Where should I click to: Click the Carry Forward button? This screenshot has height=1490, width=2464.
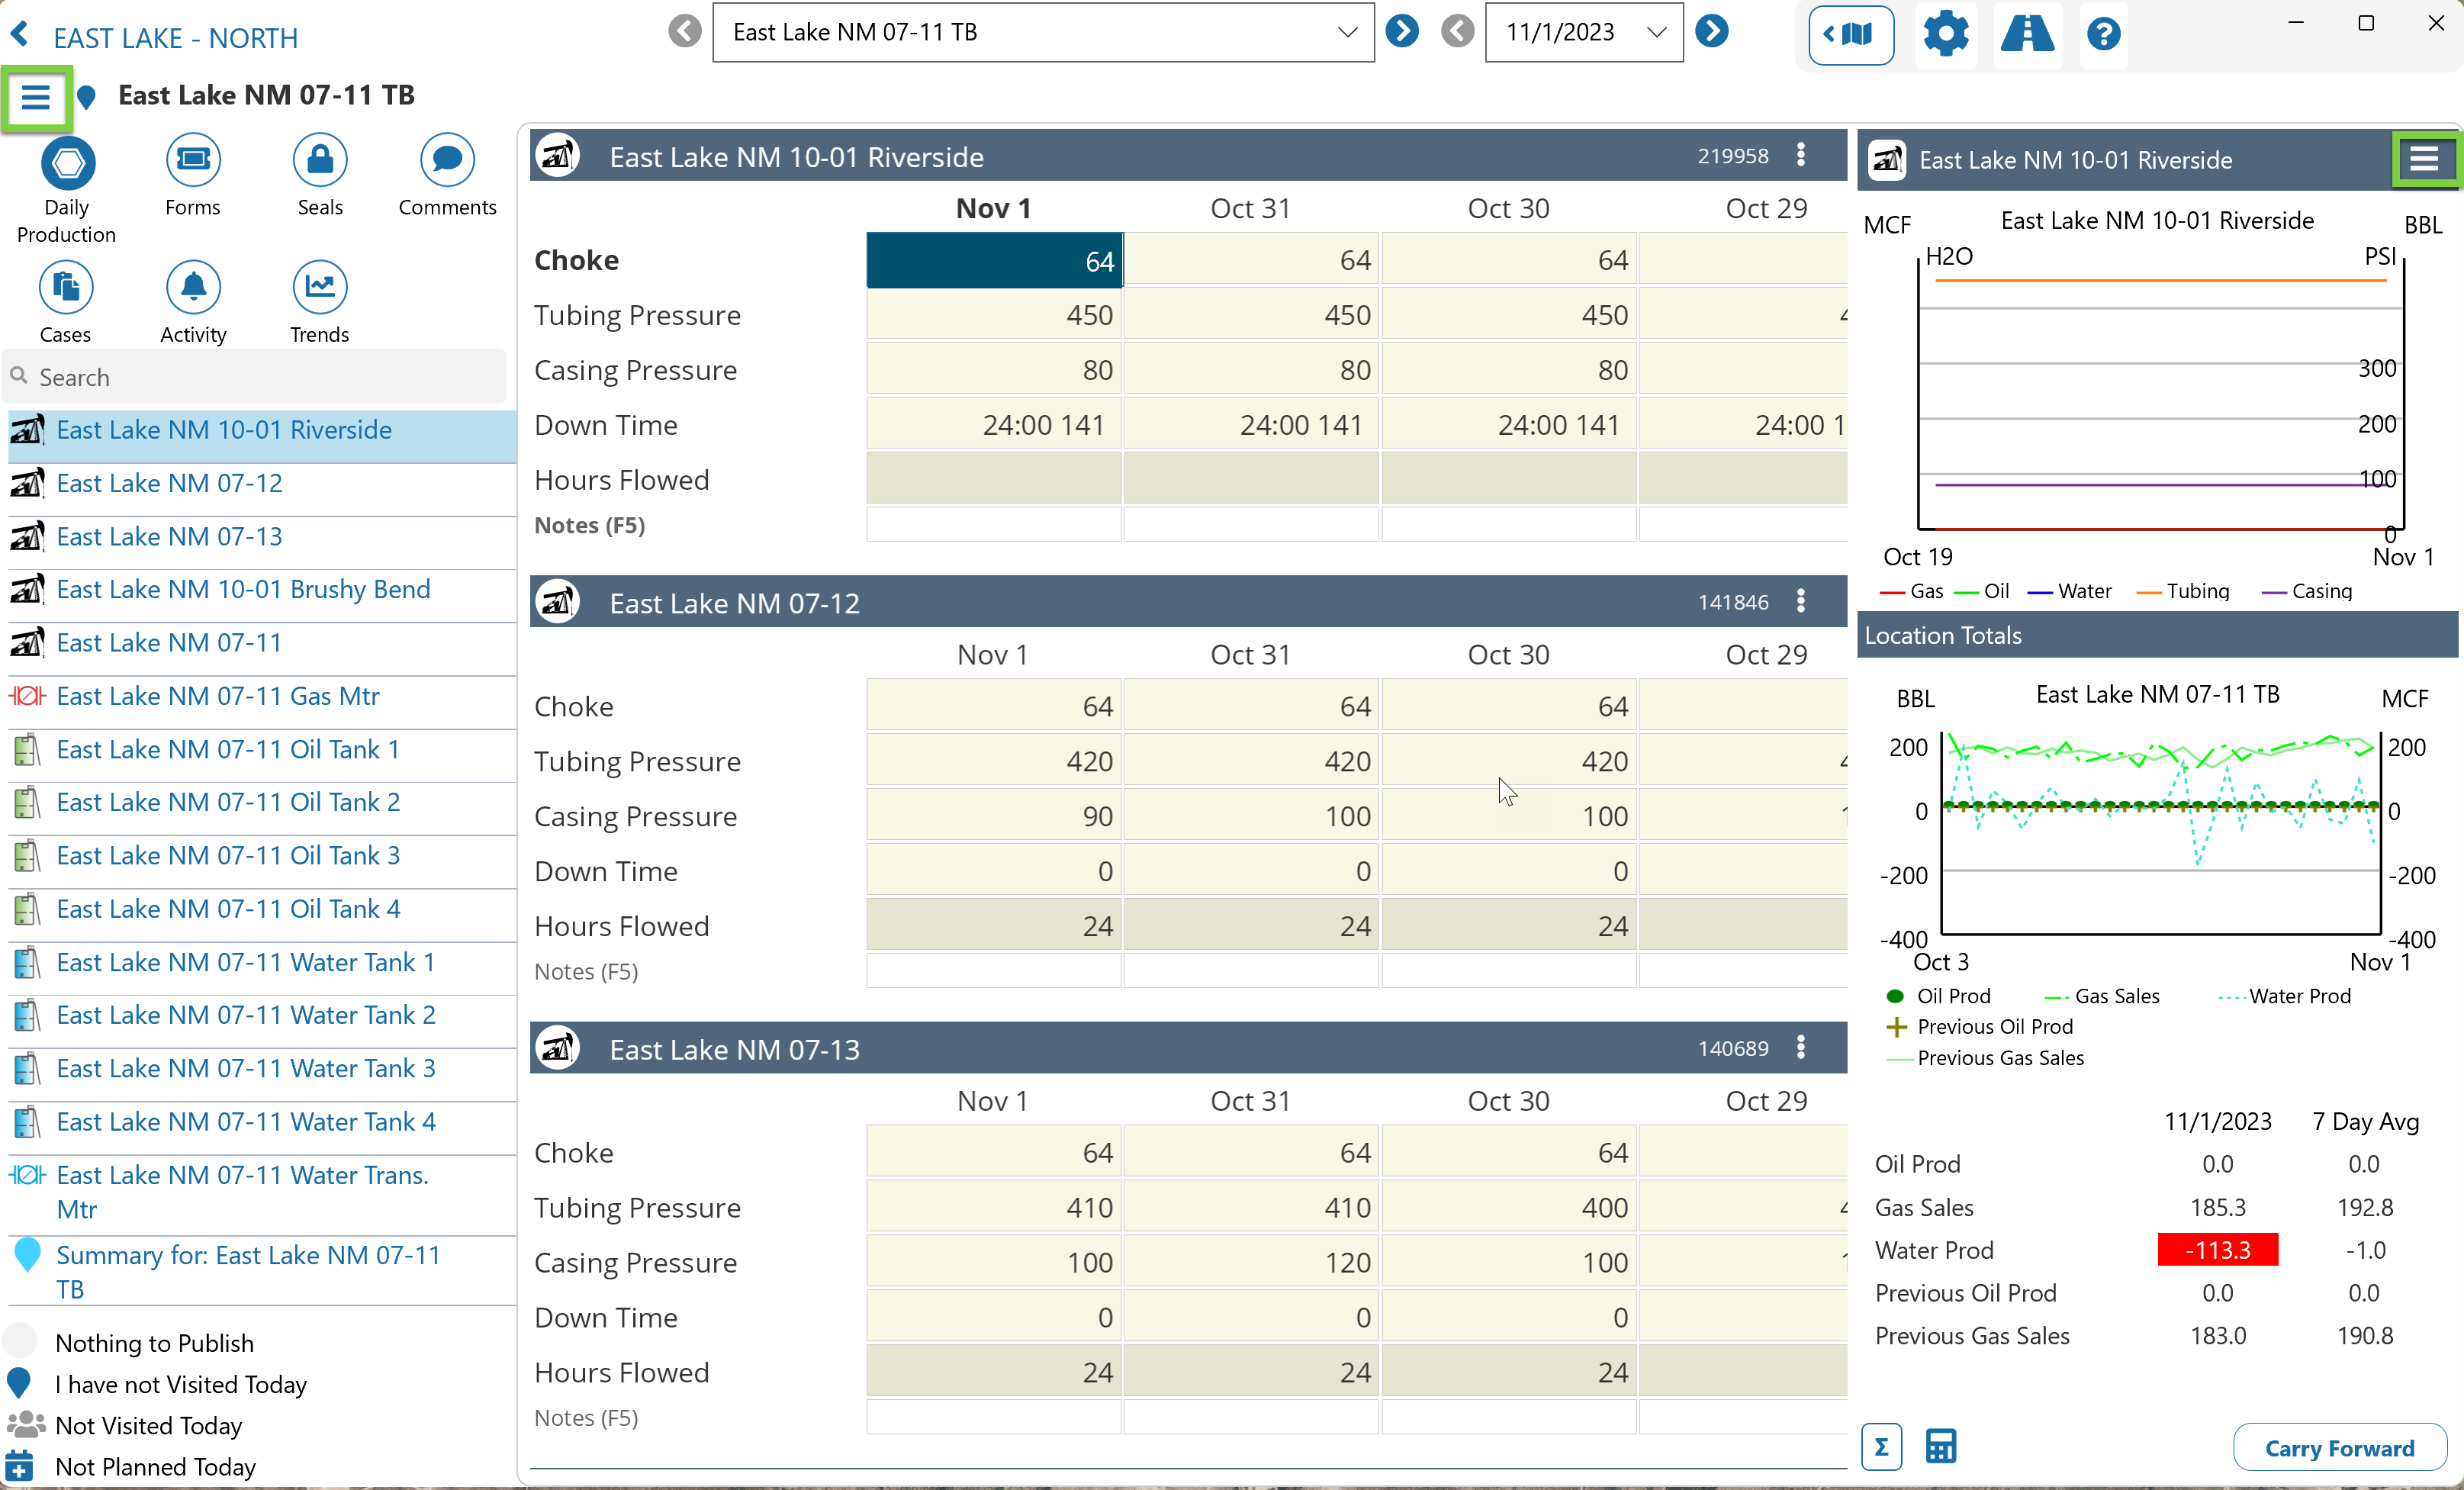tap(2338, 1447)
